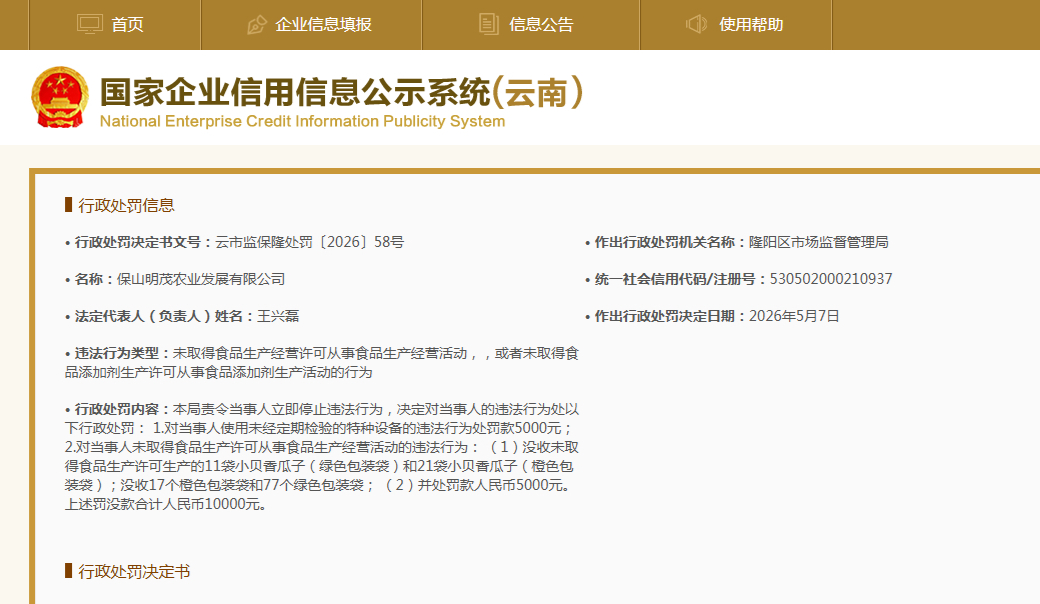The height and width of the screenshot is (604, 1040).
Task: Click the legal representative name 王兴磊
Action: pyautogui.click(x=278, y=316)
